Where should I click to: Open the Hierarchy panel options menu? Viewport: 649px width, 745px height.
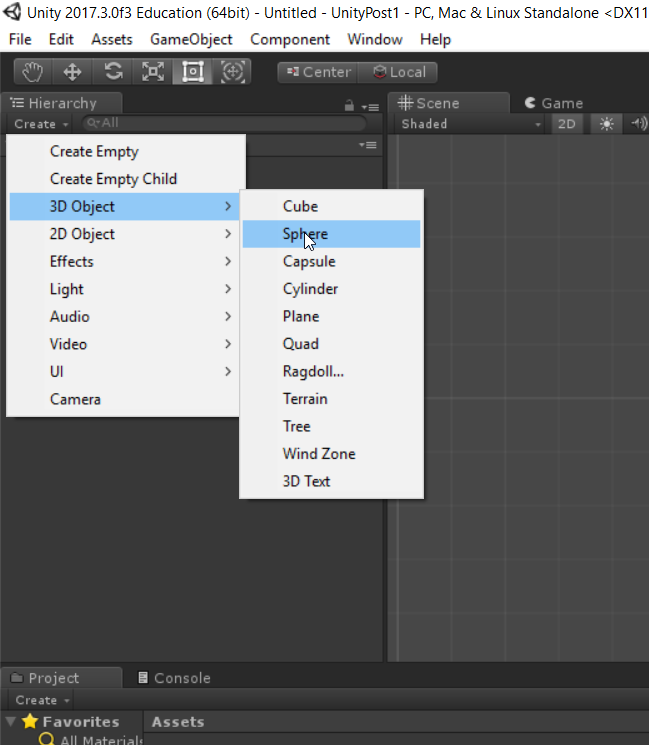[371, 107]
